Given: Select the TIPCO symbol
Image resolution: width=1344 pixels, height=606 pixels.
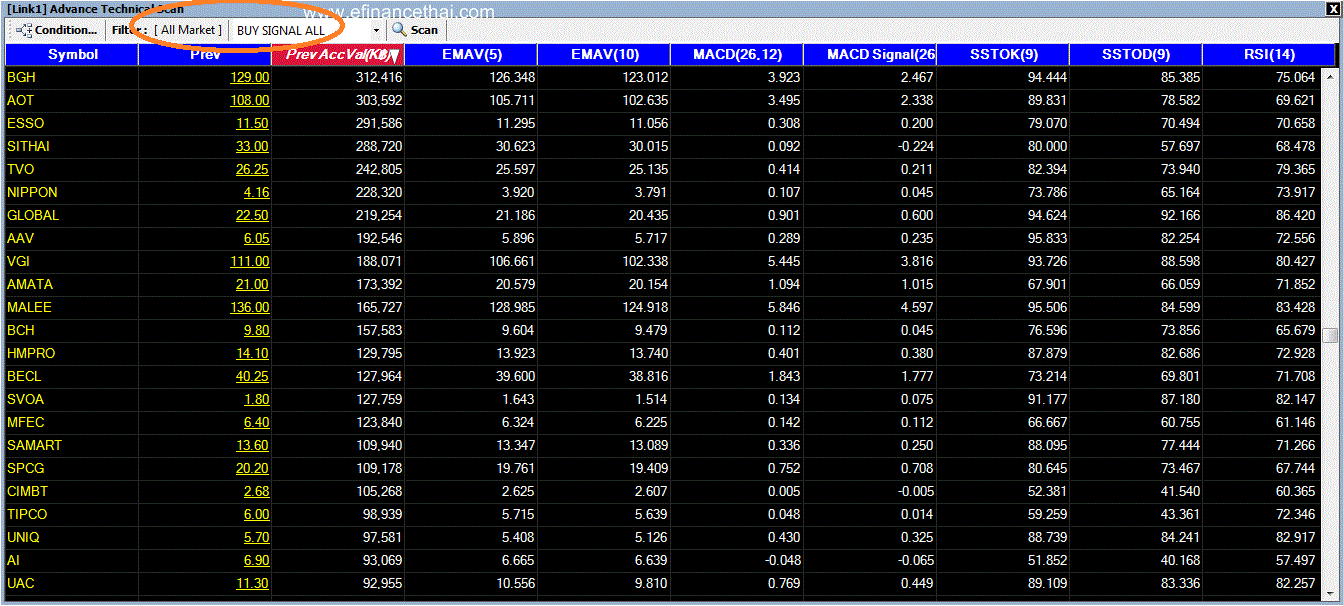Looking at the screenshot, I should click(27, 514).
